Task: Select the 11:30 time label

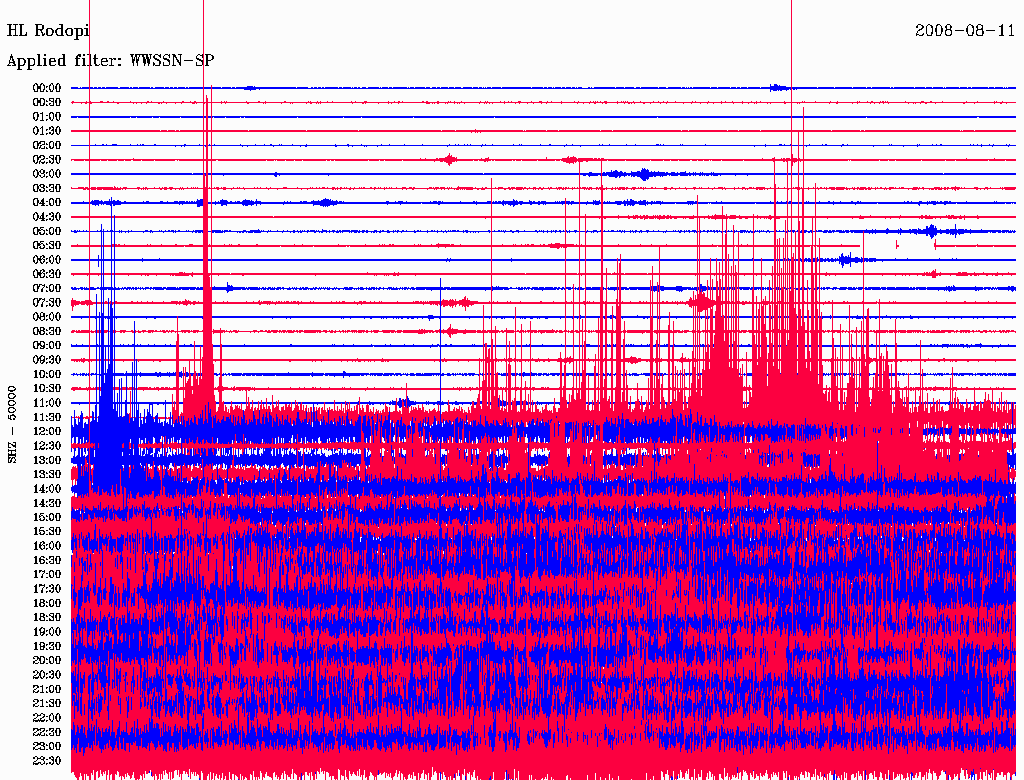Action: 47,417
